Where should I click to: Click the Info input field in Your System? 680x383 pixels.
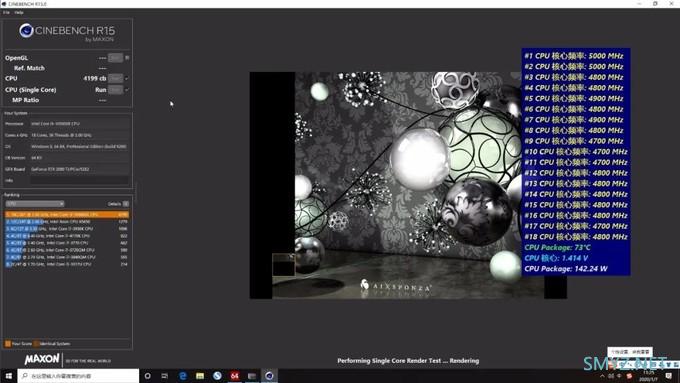coord(79,180)
